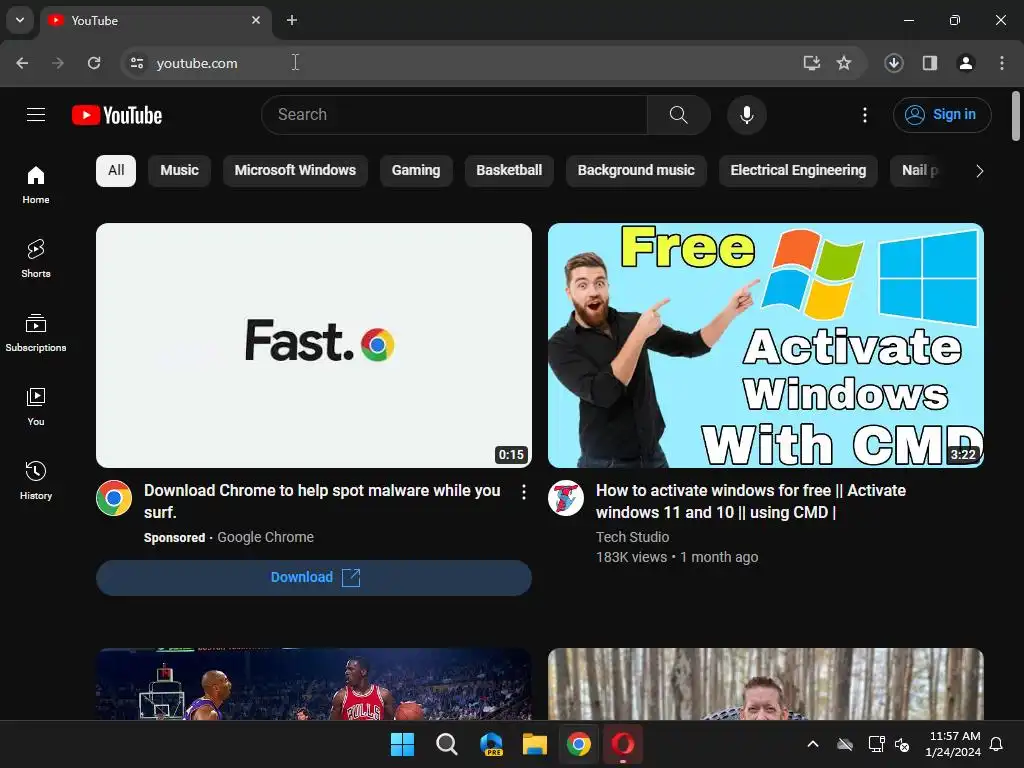Click the browser back arrow
This screenshot has height=768, width=1024.
pos(22,63)
